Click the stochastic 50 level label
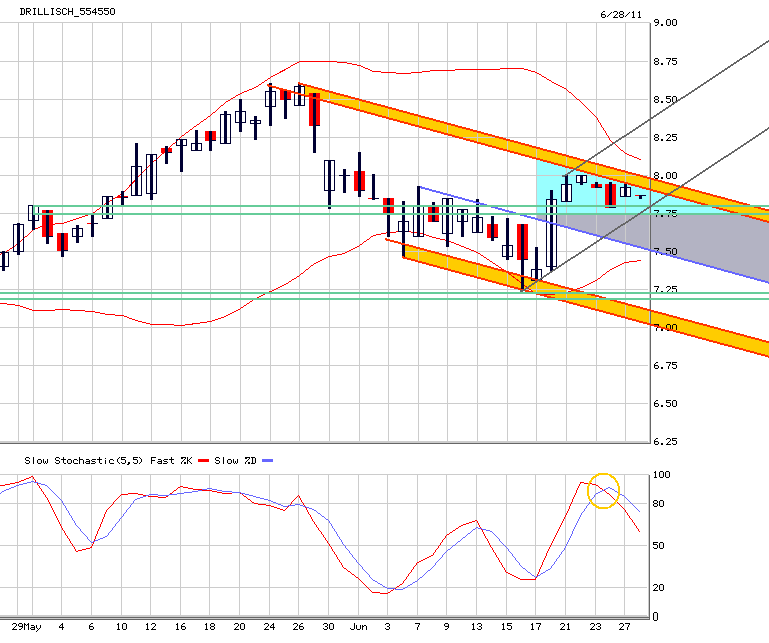The width and height of the screenshot is (769, 643). click(x=659, y=546)
